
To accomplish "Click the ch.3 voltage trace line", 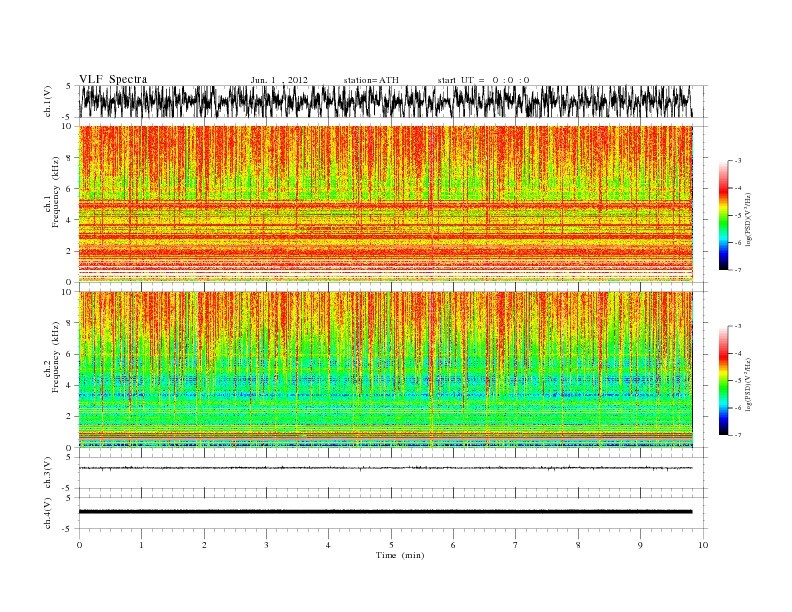I will 385,468.
